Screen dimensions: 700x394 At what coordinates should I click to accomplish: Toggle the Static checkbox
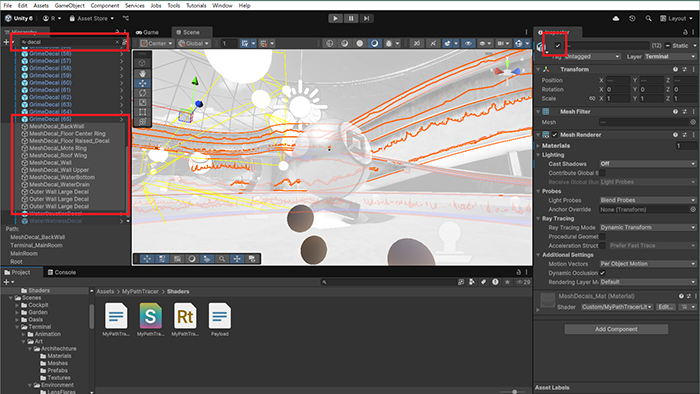coord(668,46)
